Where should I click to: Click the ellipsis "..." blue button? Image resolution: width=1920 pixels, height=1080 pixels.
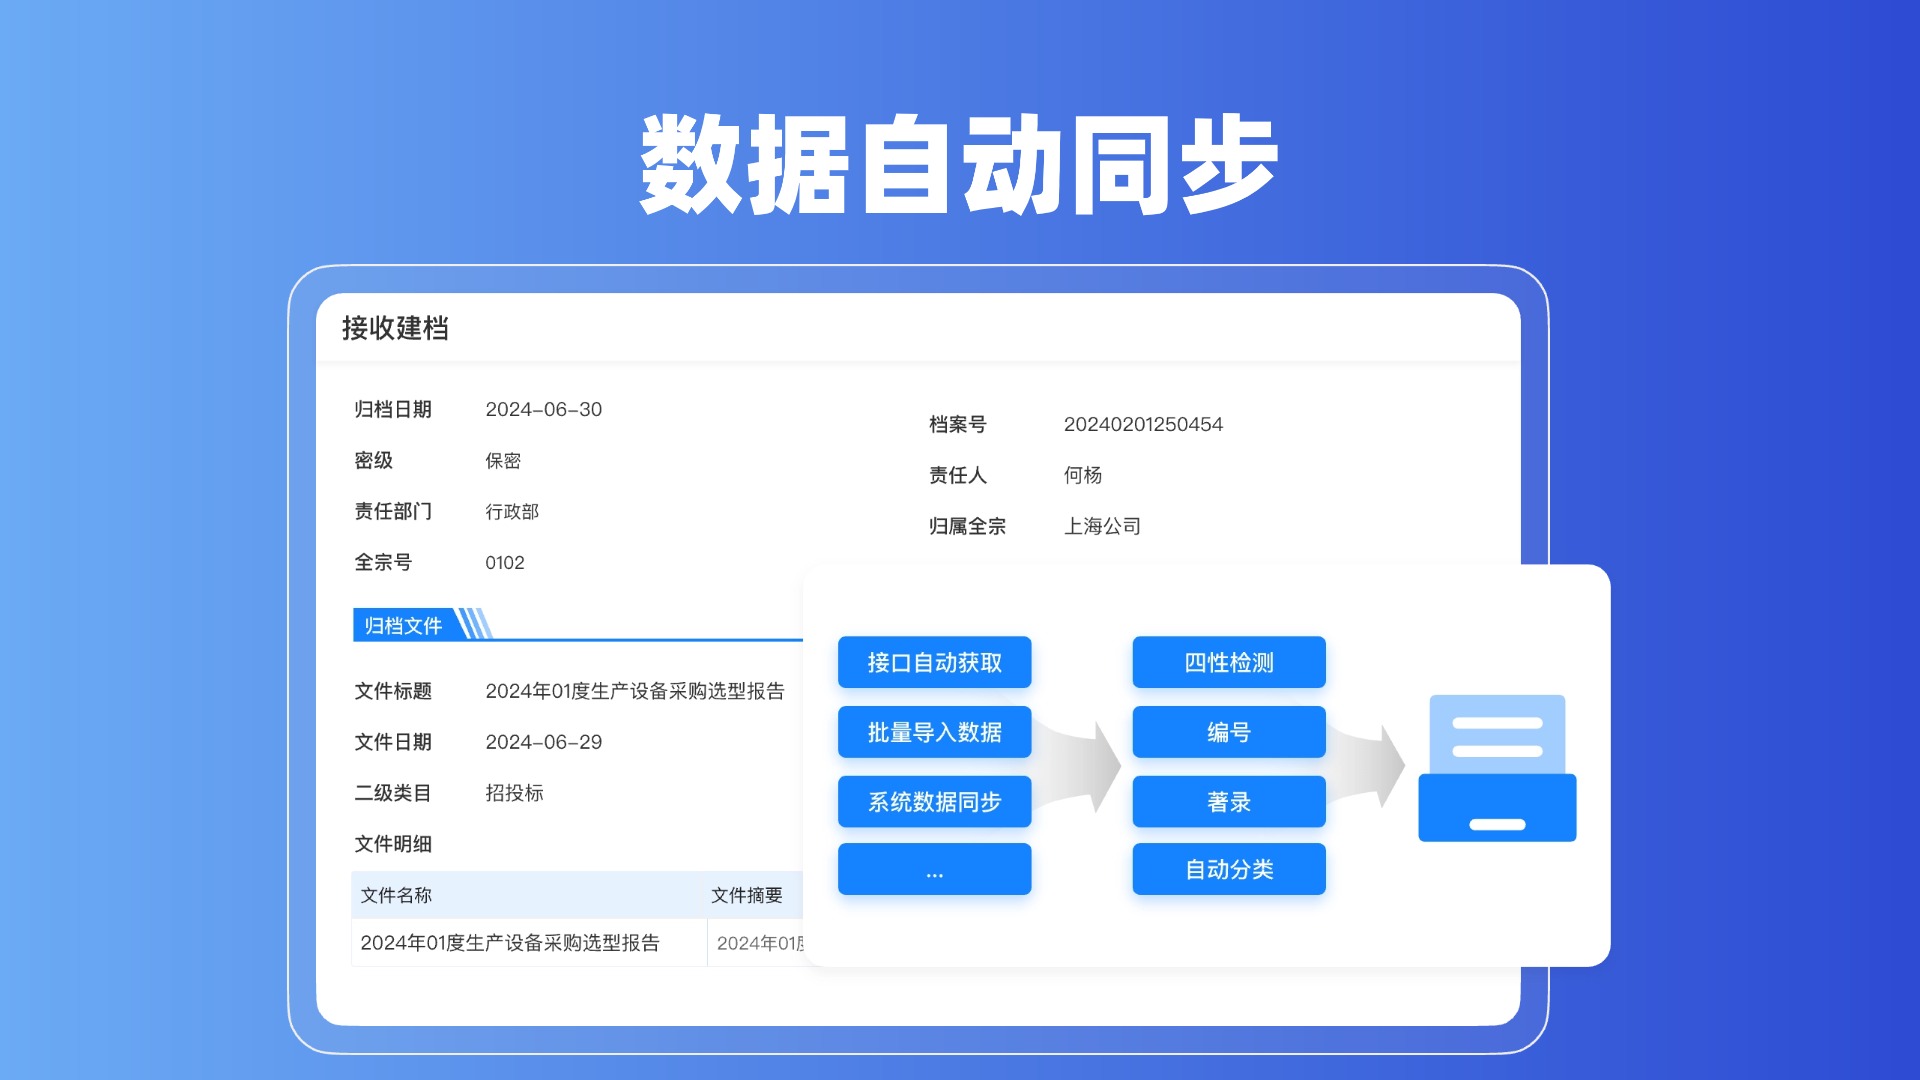click(934, 869)
